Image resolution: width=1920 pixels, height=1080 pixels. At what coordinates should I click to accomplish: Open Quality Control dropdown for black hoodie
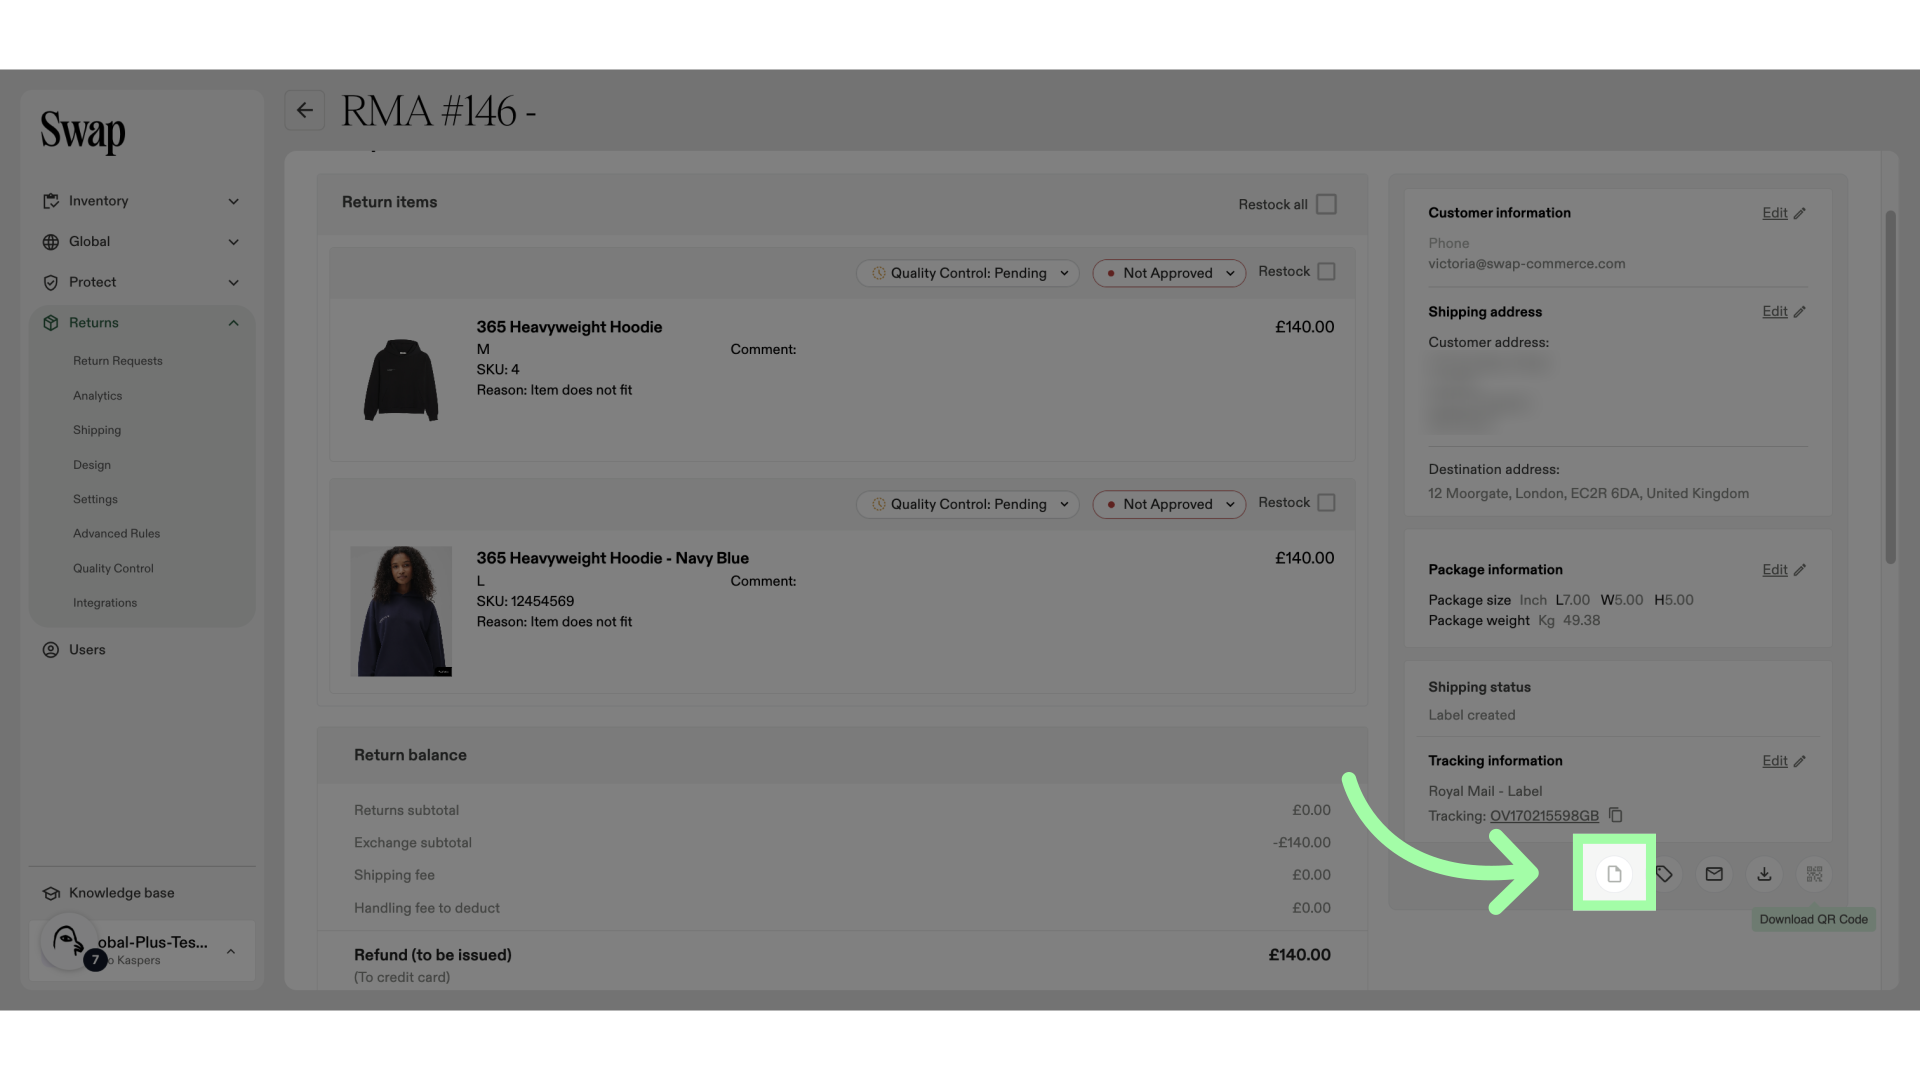967,273
